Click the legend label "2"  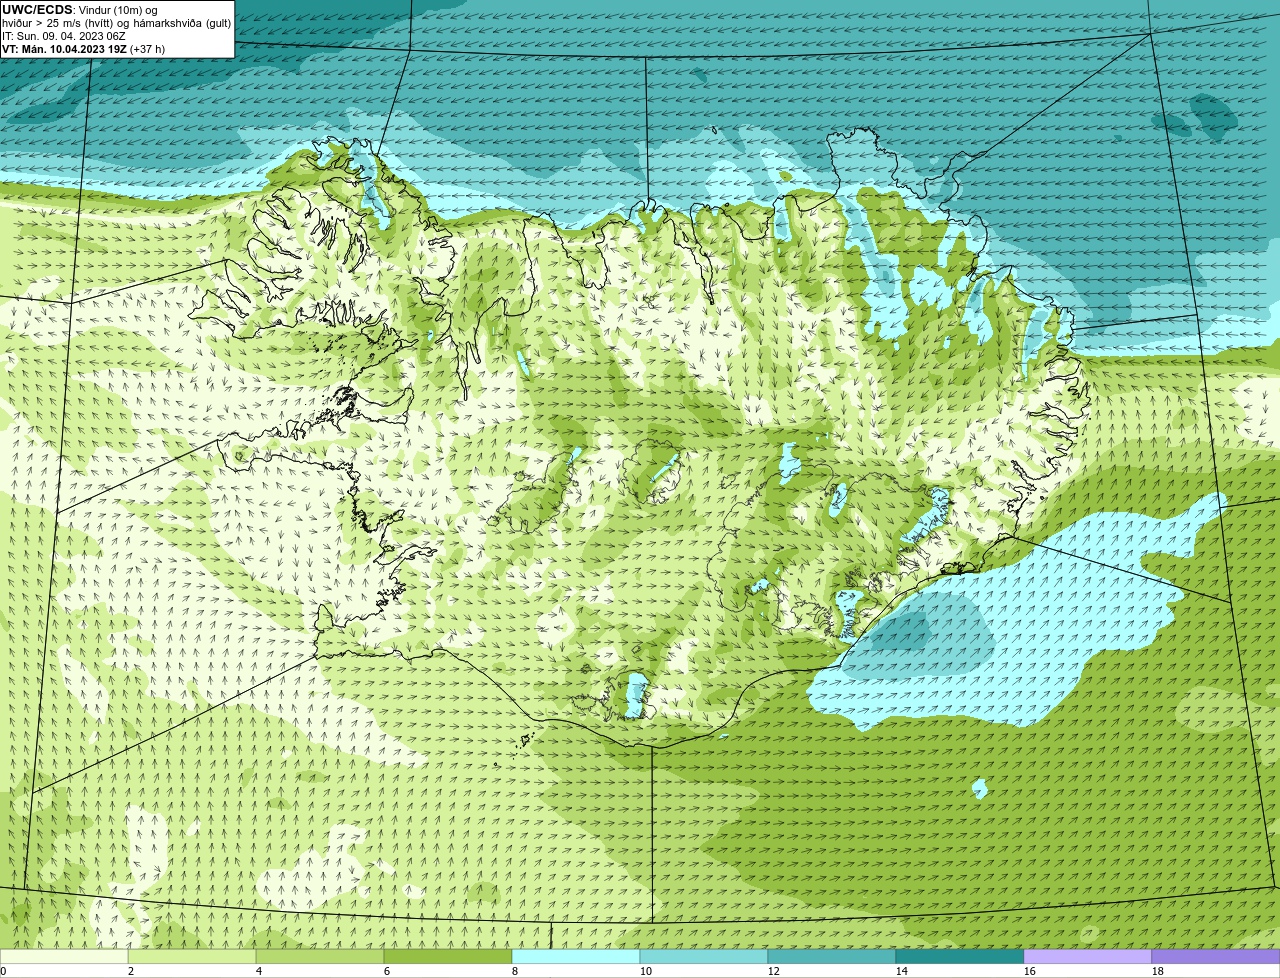click(x=130, y=971)
